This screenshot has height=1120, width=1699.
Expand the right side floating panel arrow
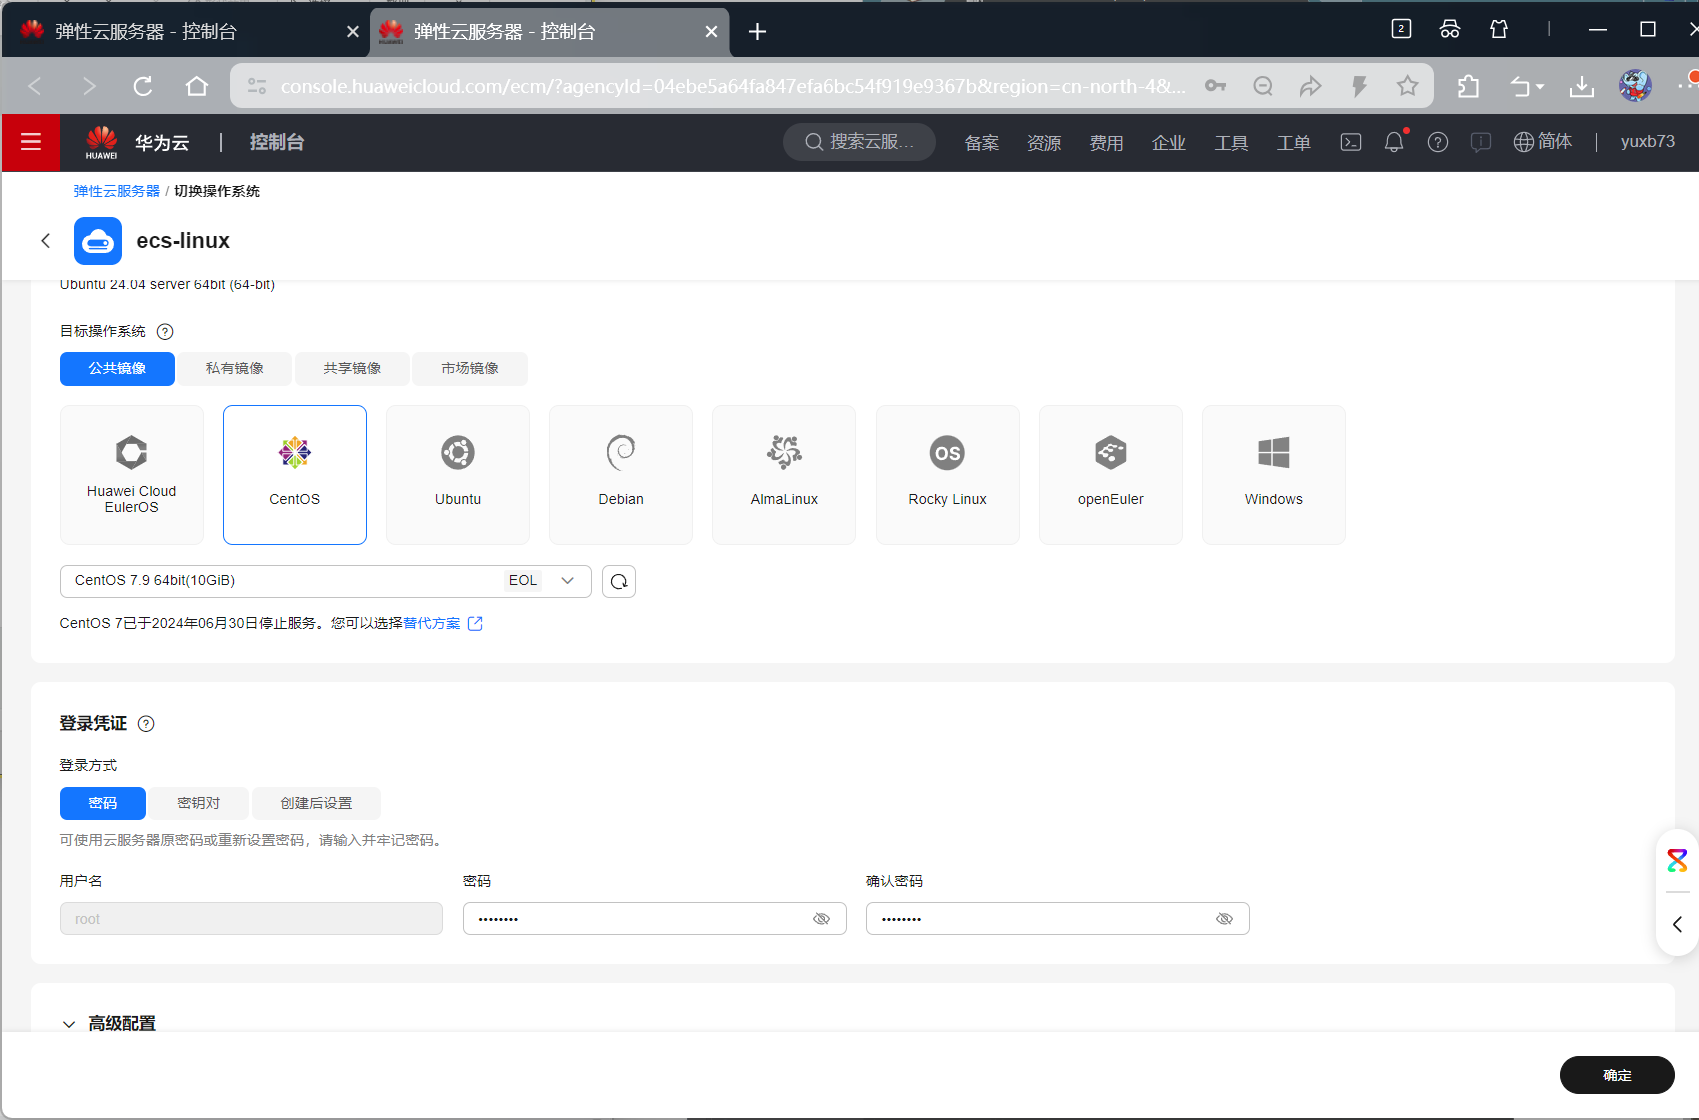click(1677, 924)
